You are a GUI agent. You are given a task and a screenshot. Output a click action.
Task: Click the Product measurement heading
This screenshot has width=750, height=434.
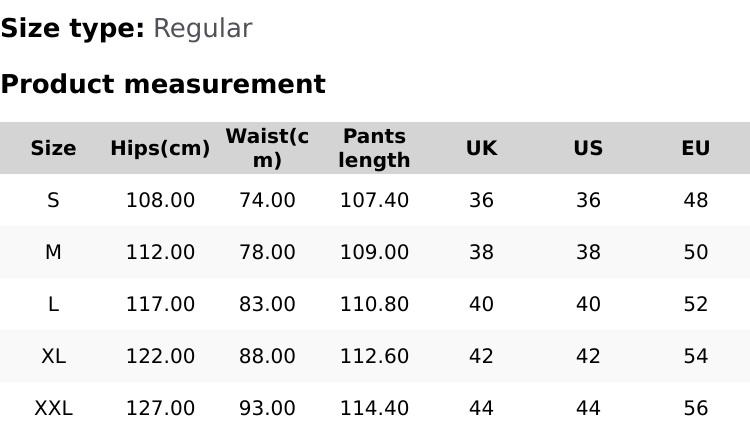pos(163,85)
